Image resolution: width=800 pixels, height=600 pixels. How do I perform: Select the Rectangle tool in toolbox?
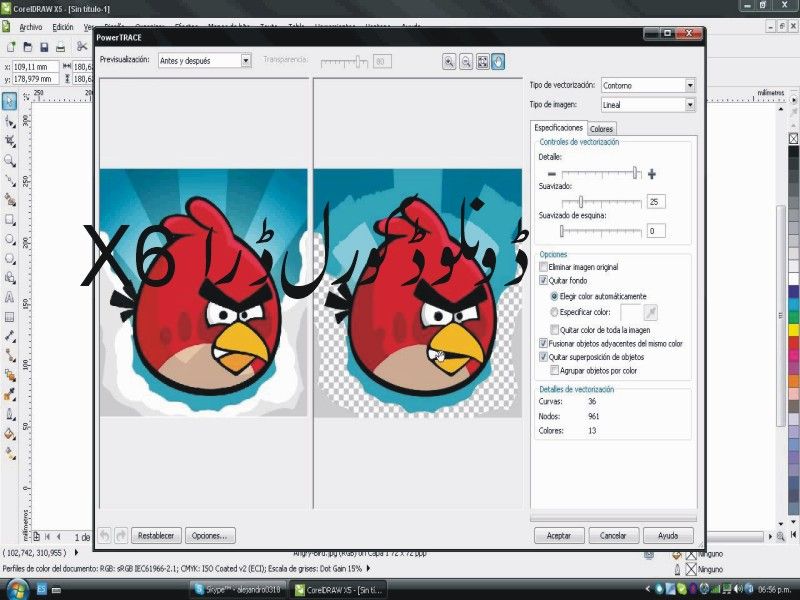pos(10,219)
